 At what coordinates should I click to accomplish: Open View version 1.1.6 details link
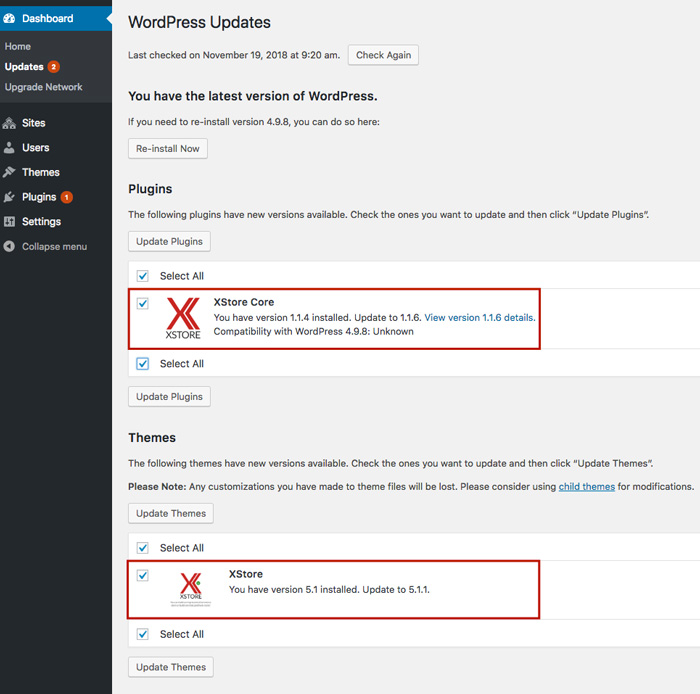pos(479,318)
